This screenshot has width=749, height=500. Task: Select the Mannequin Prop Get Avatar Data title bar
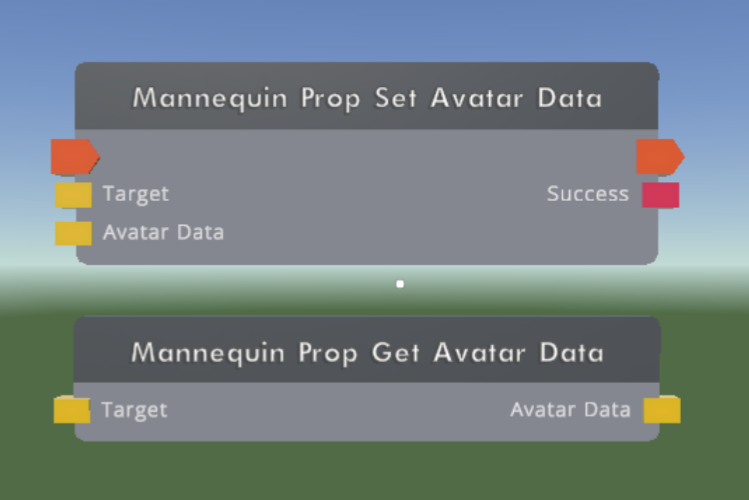click(367, 350)
